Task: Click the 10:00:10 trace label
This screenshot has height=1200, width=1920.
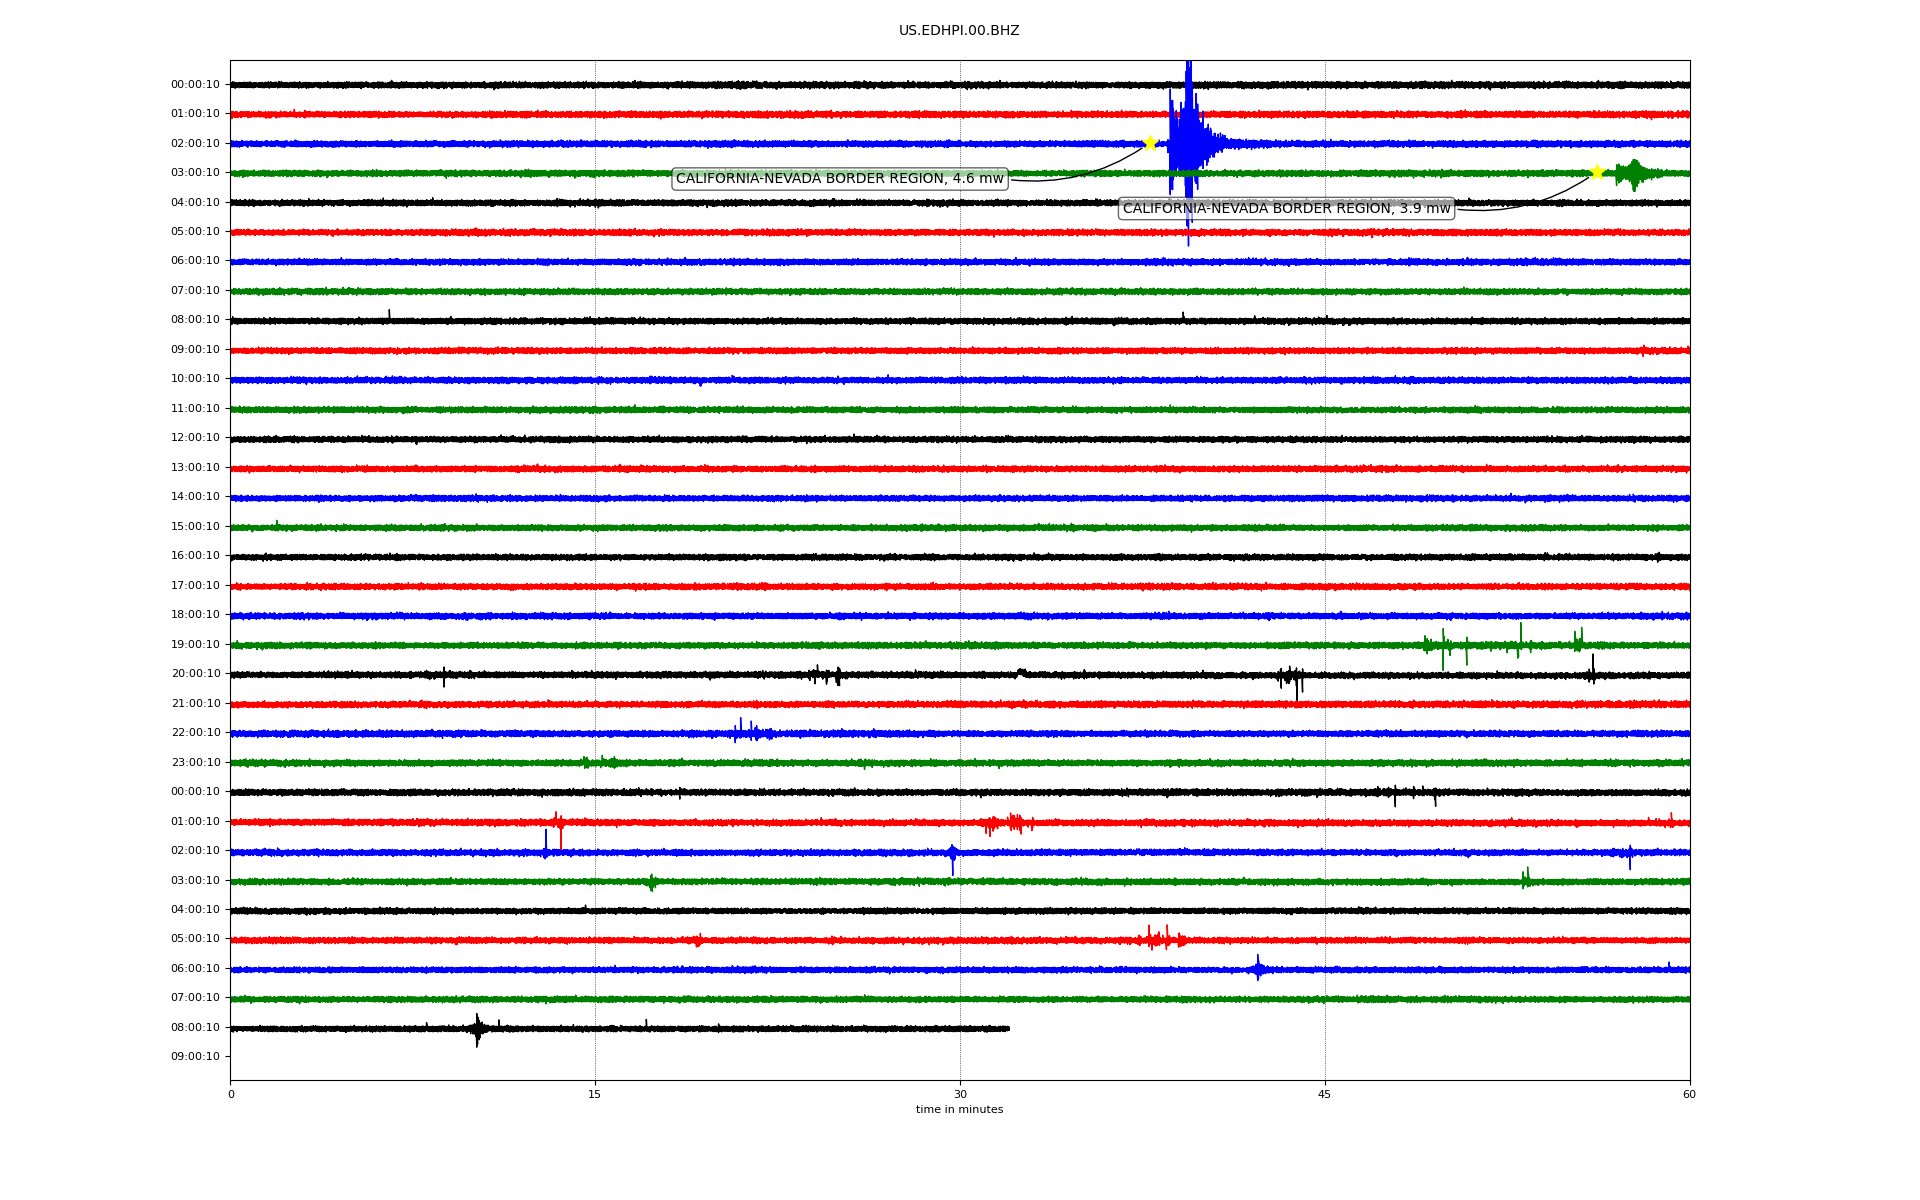Action: (195, 379)
